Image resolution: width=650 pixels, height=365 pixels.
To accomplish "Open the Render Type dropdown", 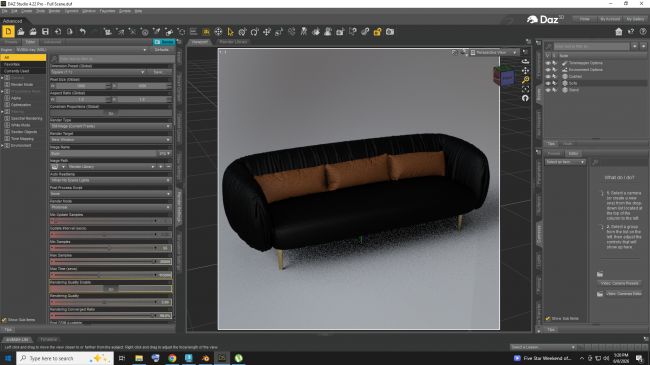I will click(111, 126).
